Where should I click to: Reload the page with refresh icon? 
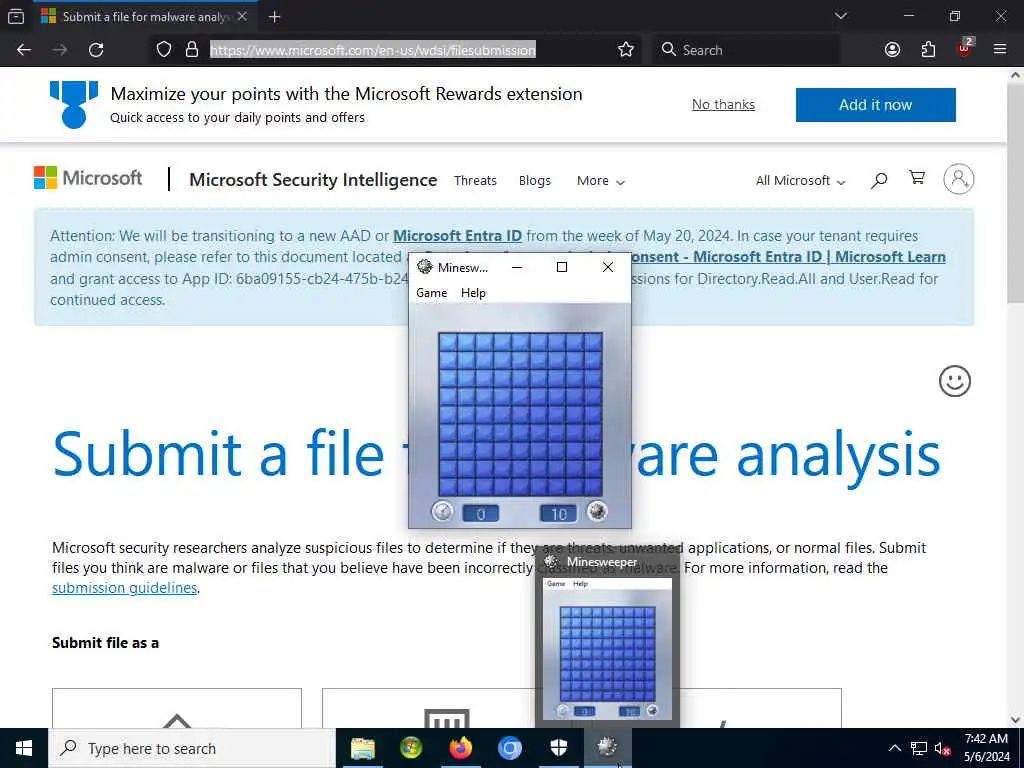pos(96,50)
